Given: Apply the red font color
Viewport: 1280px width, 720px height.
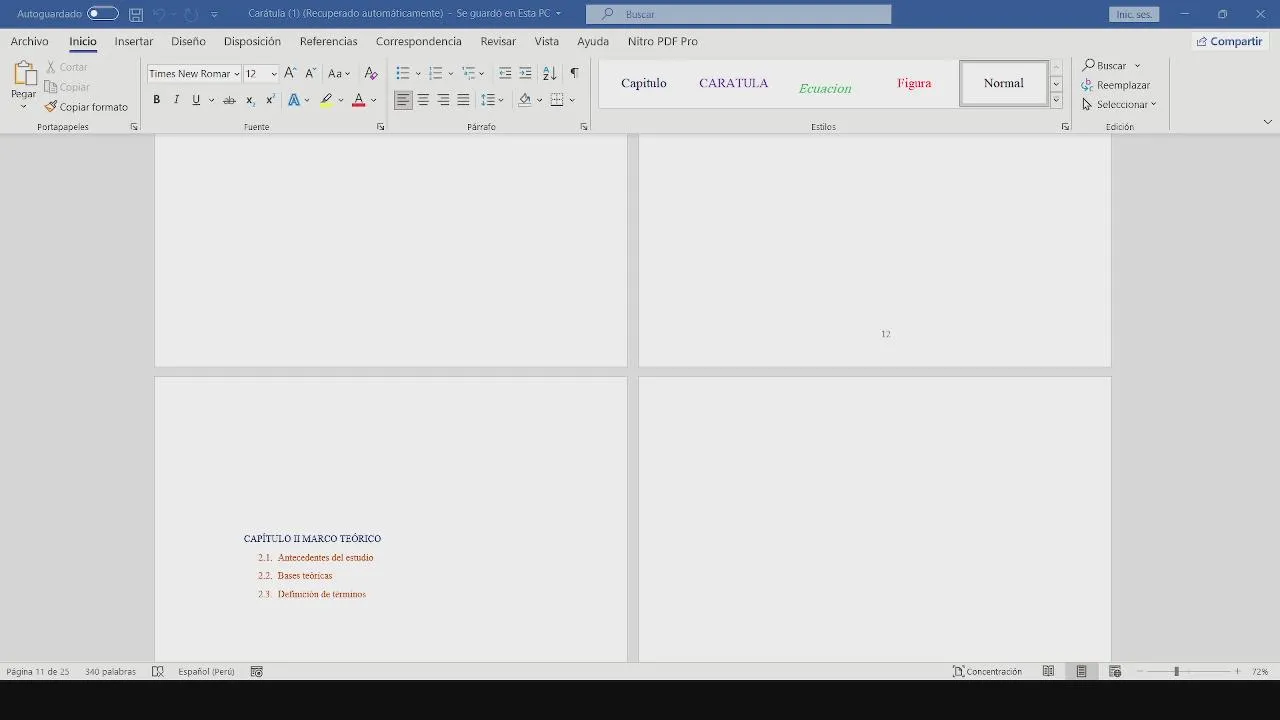Looking at the screenshot, I should (358, 100).
